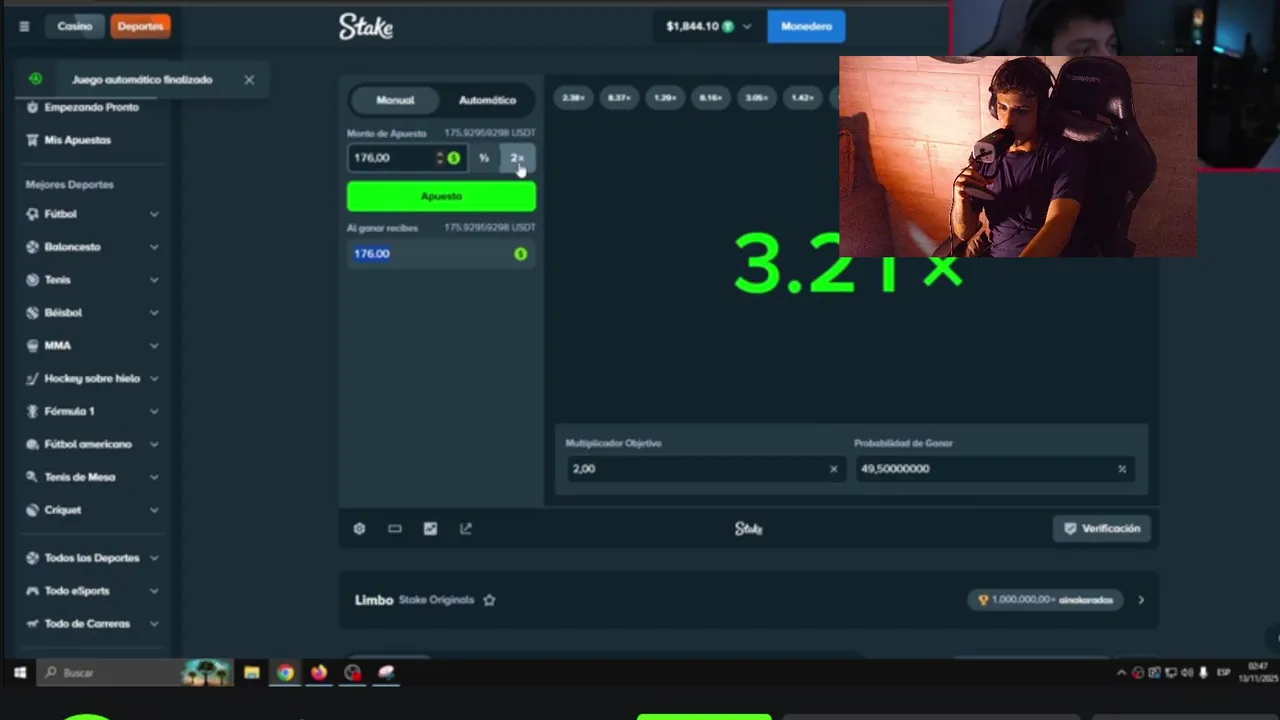Open Windows Start menu
The image size is (1280, 720).
tap(19, 673)
